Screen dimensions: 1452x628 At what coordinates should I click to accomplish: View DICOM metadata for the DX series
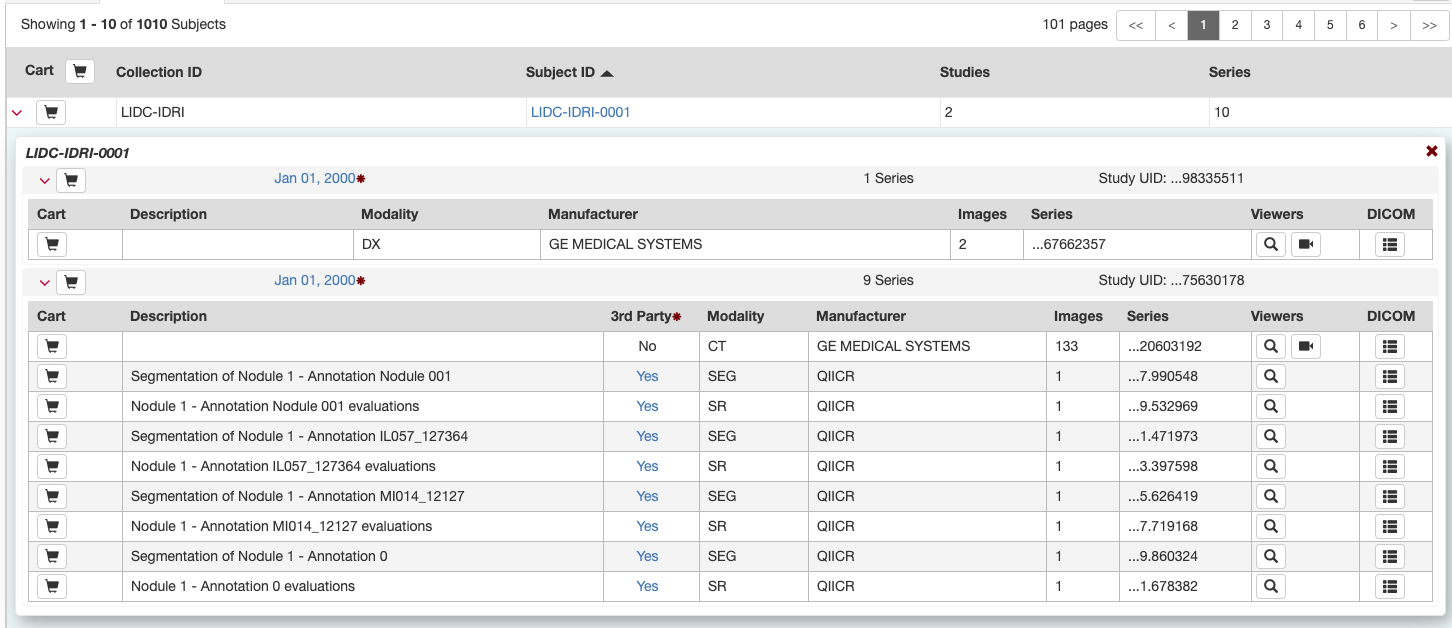coord(1390,243)
